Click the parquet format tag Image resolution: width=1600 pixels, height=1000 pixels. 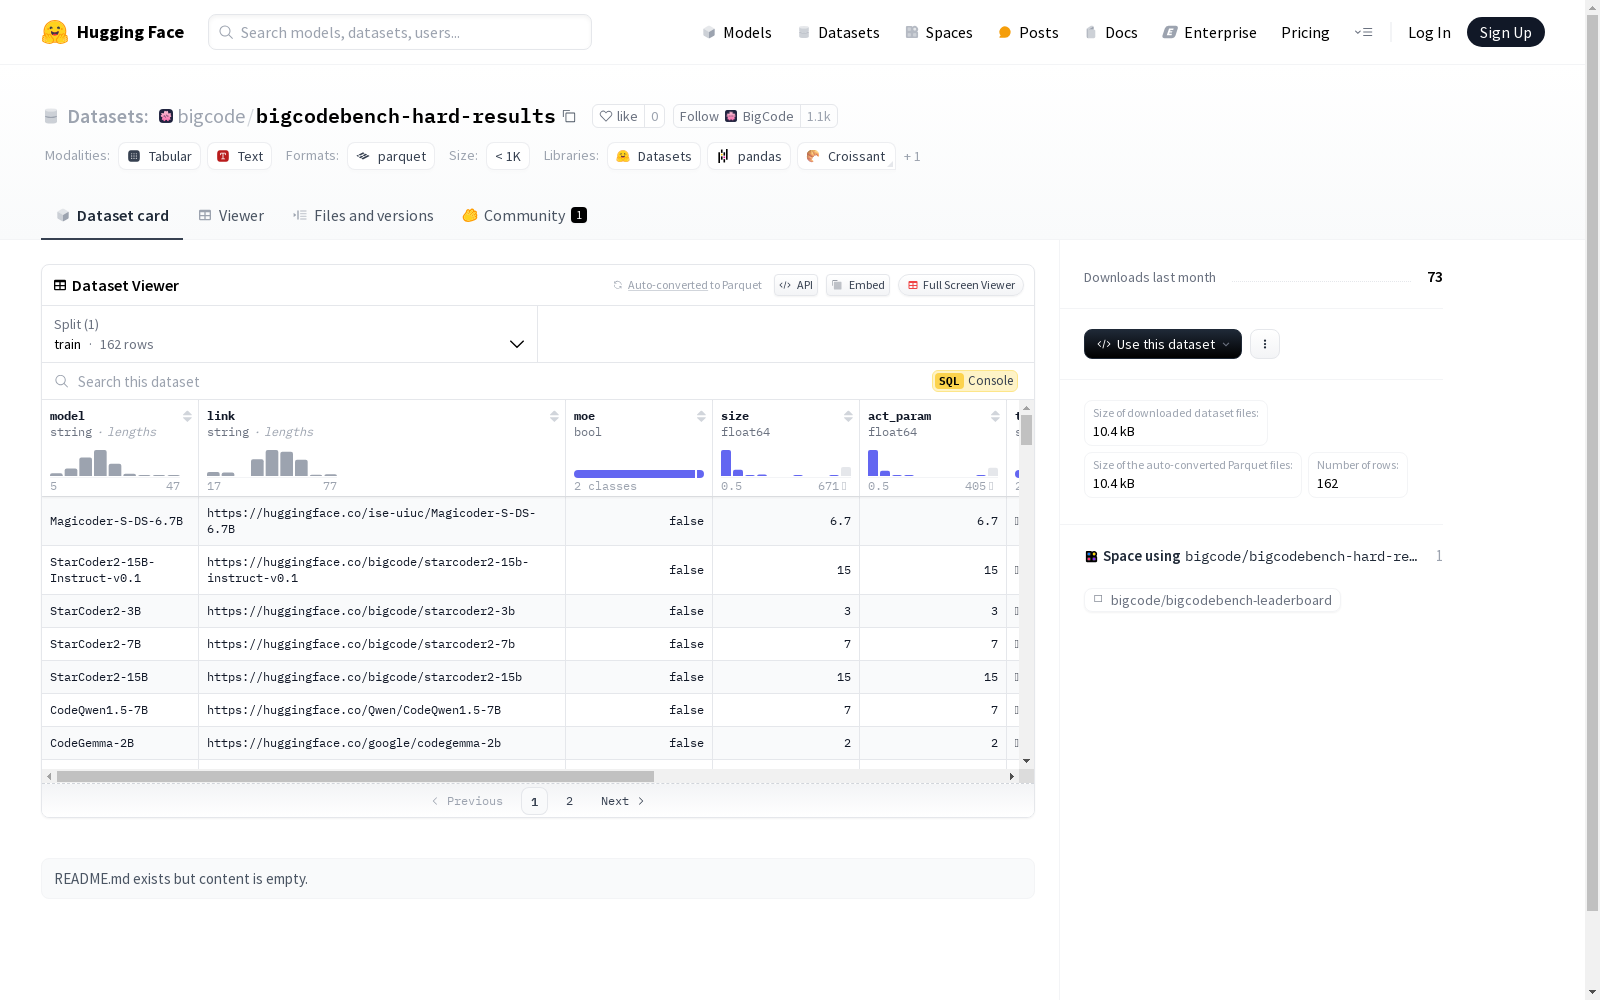(x=391, y=156)
